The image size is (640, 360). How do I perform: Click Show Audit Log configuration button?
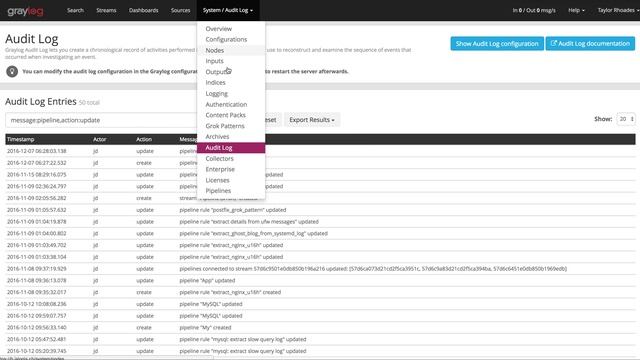click(x=497, y=44)
